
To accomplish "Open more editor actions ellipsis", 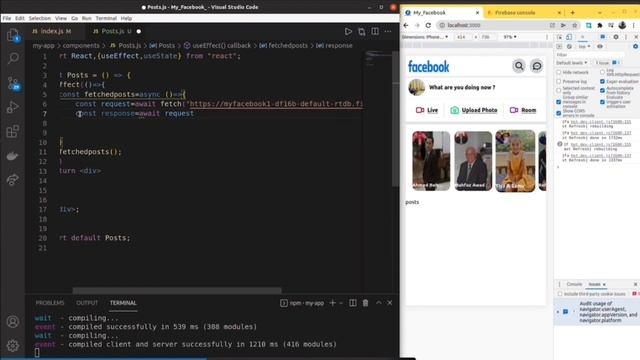I will point(388,31).
